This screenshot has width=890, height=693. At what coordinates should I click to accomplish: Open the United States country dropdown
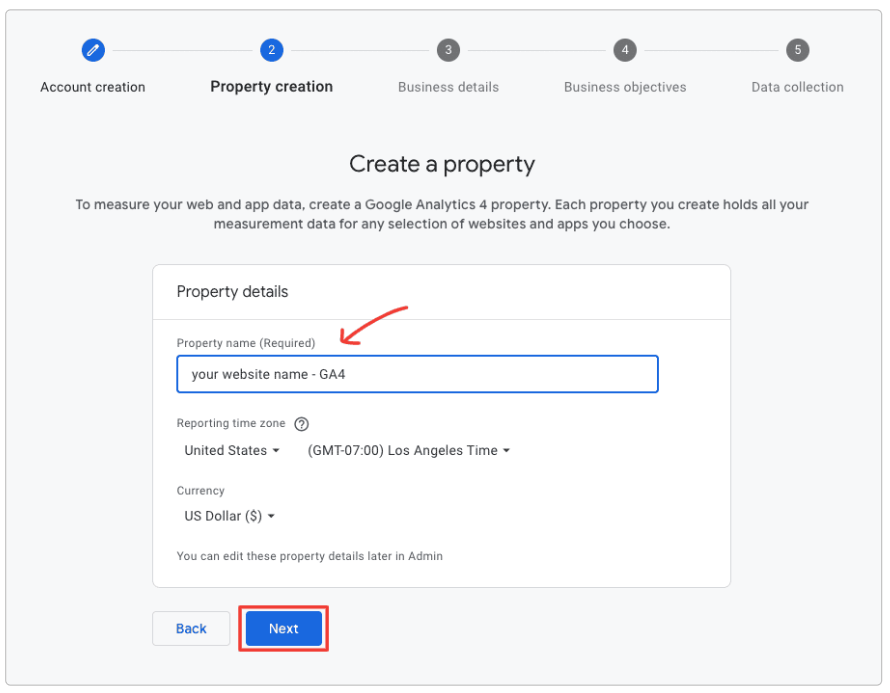pos(231,450)
